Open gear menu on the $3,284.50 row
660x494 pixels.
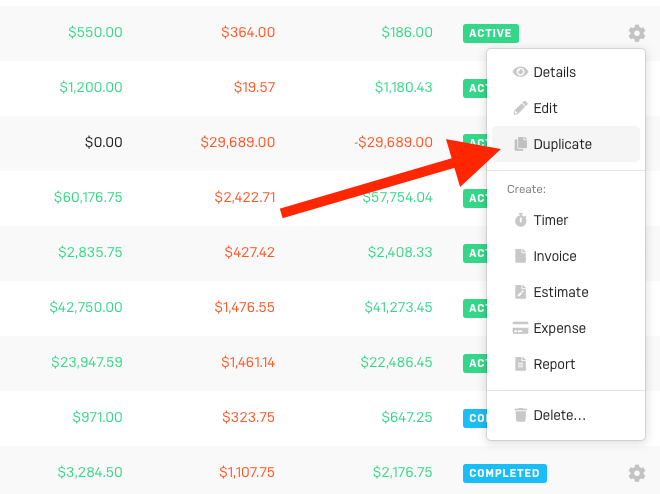[x=637, y=473]
